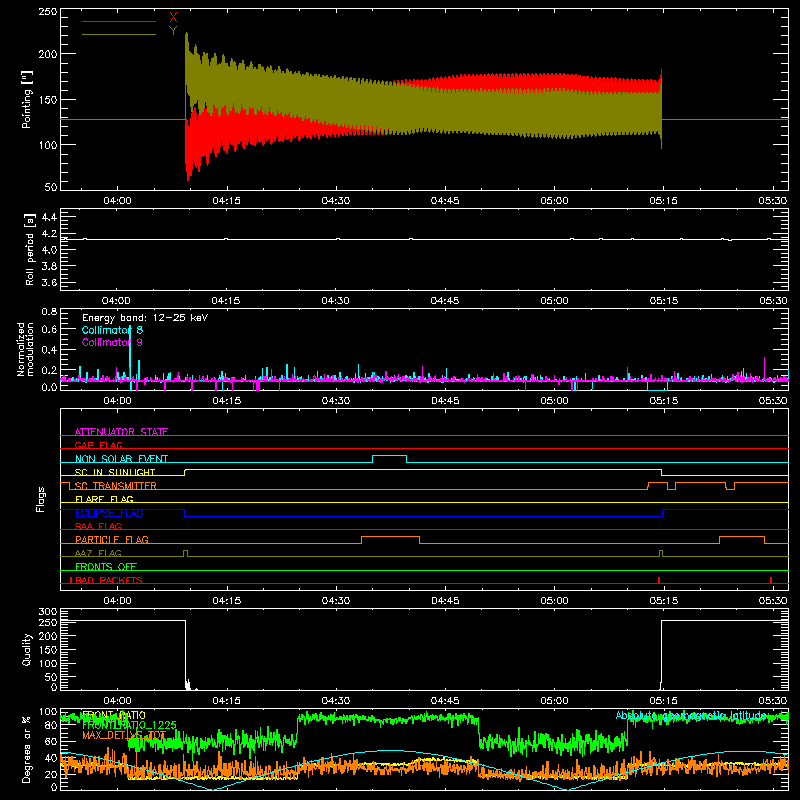The image size is (800, 800).
Task: Click the green FRONT_RATIO_1225 legend label
Action: pos(129,725)
